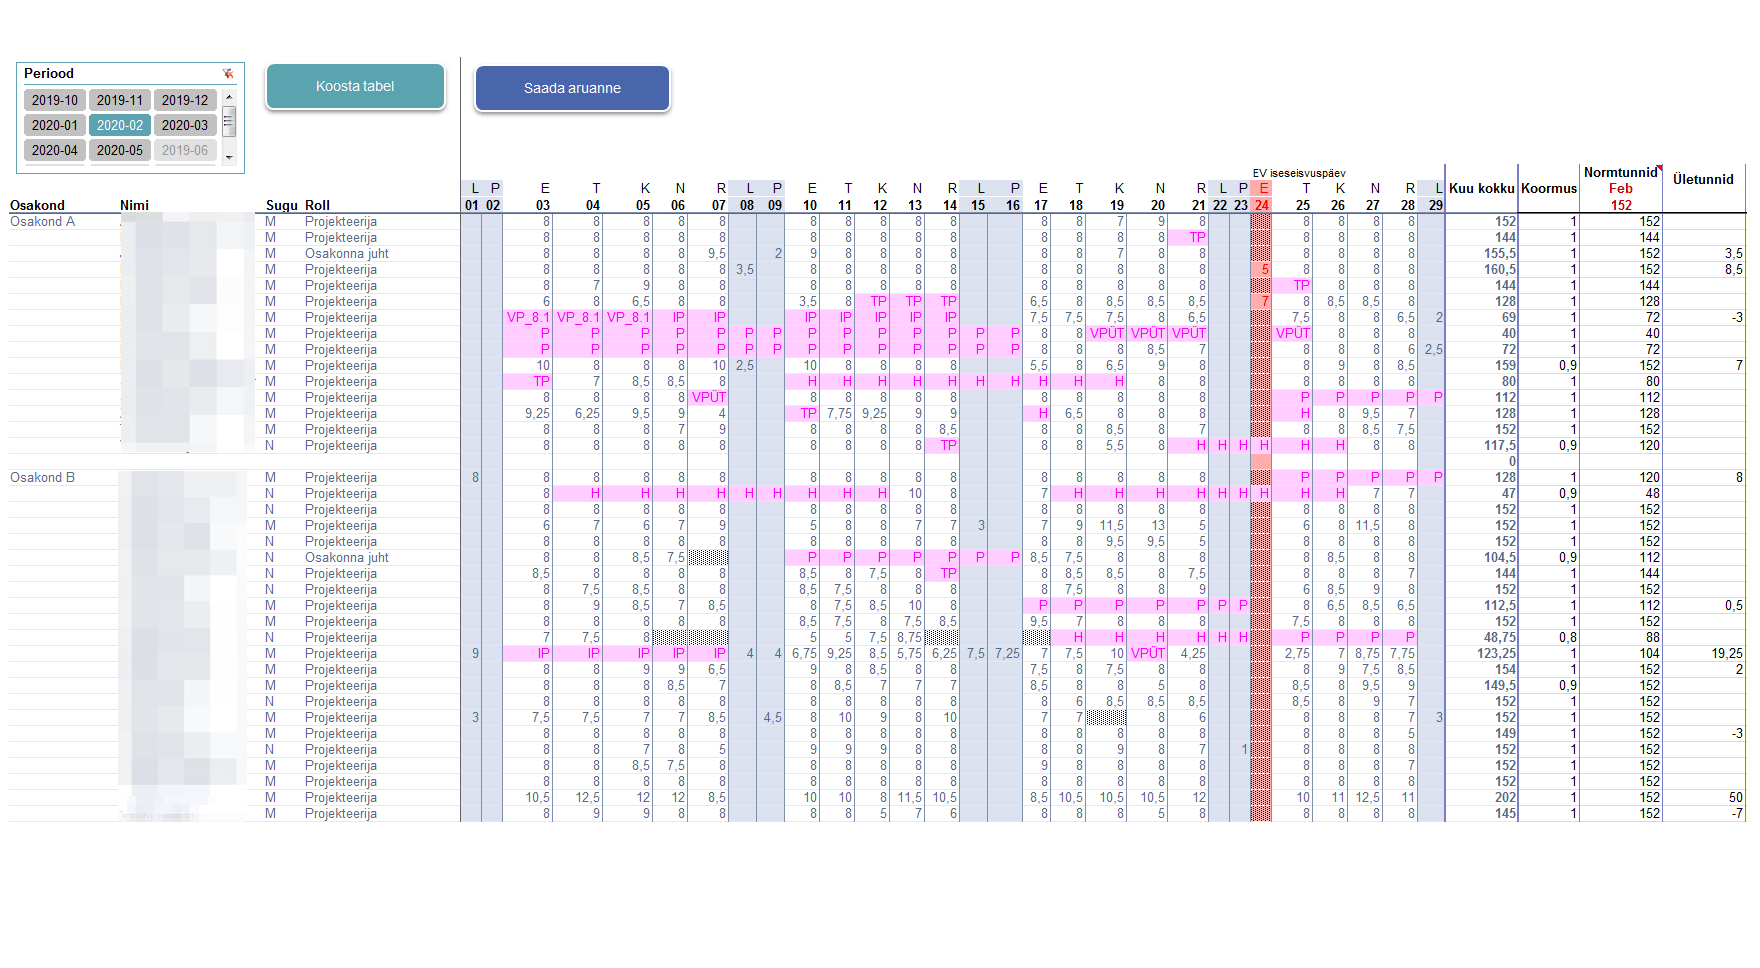Click the Osakond B department cell
The height and width of the screenshot is (968, 1760).
(x=42, y=477)
